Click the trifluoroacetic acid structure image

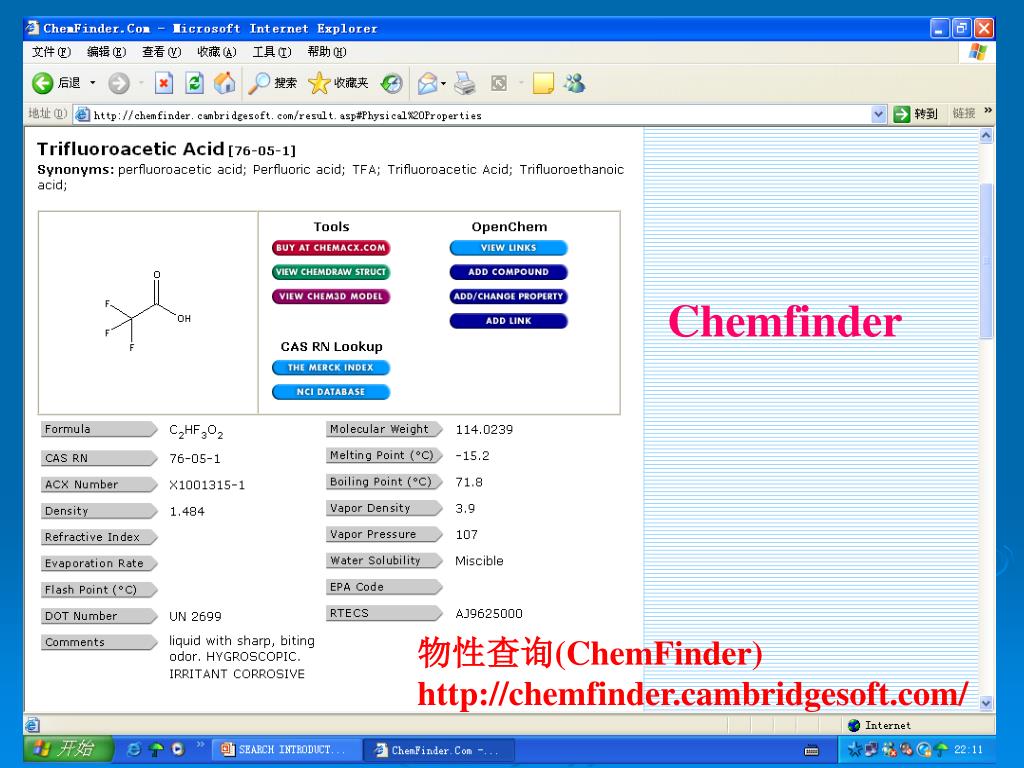148,311
